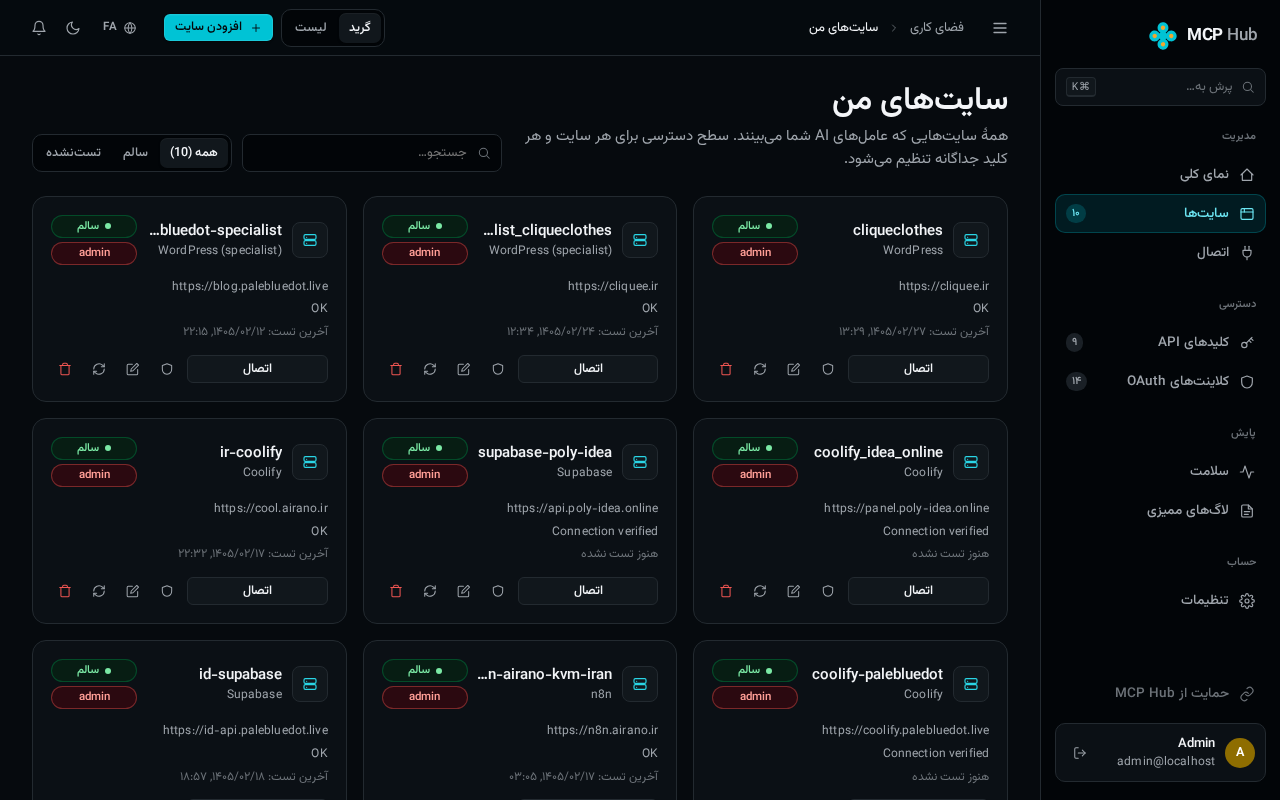The width and height of the screenshot is (1280, 800).
Task: Open the Admin account avatar
Action: (x=1240, y=753)
